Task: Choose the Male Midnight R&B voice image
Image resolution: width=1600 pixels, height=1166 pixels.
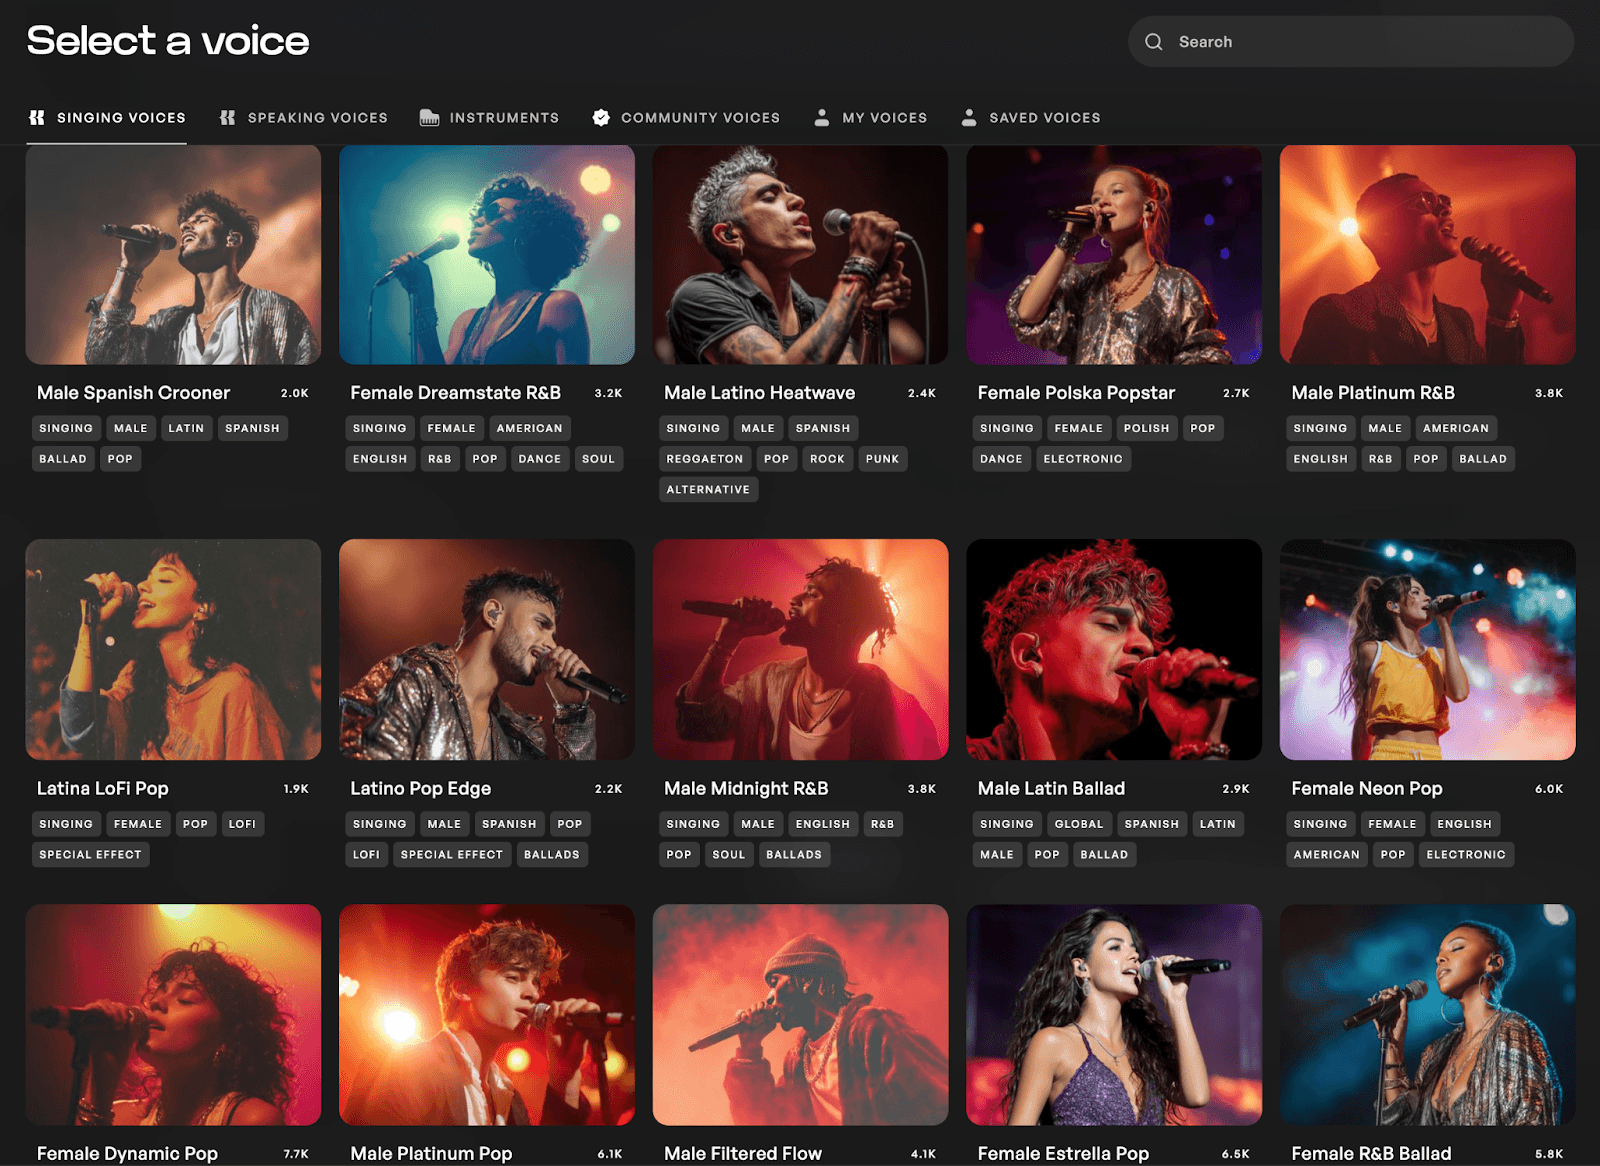Action: click(x=800, y=649)
